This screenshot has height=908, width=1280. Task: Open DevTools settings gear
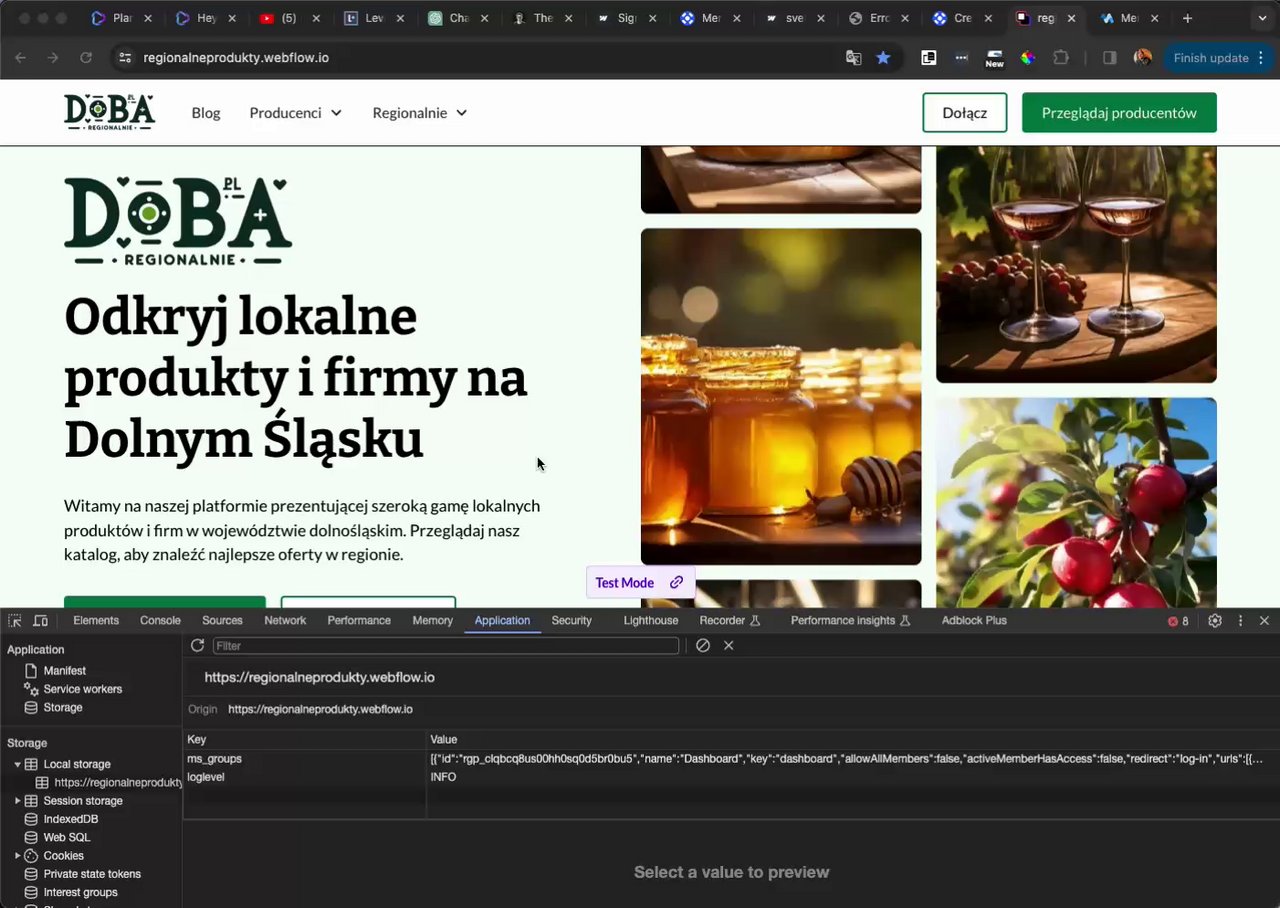pos(1215,621)
